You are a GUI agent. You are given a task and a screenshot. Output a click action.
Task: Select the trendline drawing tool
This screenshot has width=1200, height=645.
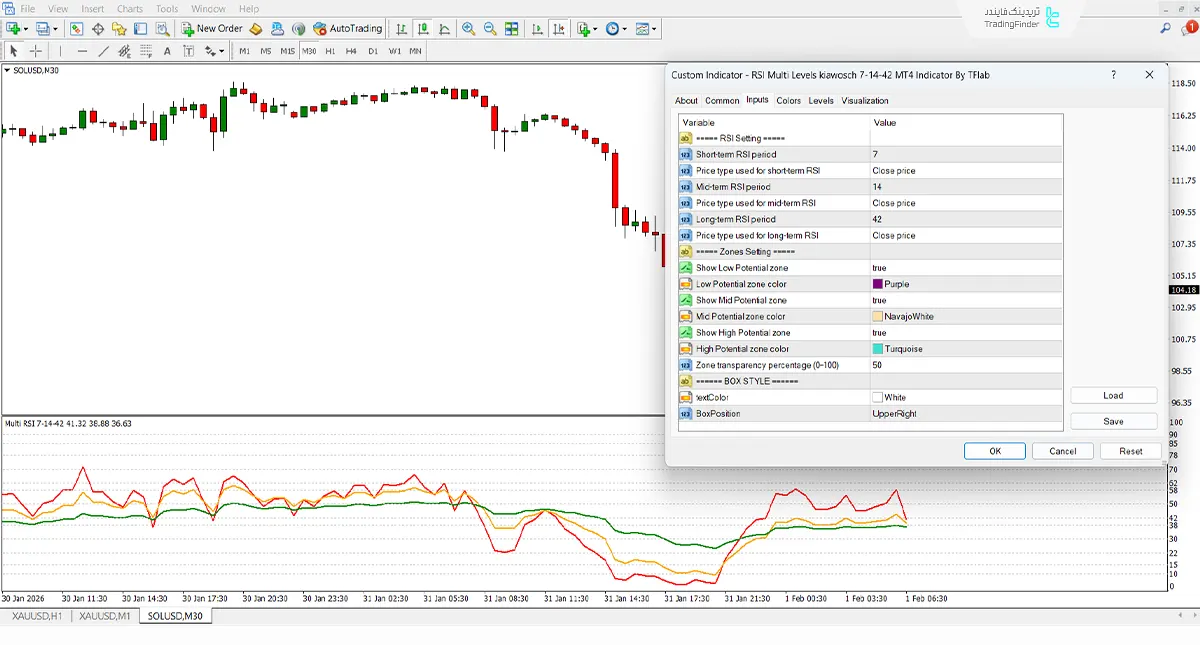pos(104,51)
